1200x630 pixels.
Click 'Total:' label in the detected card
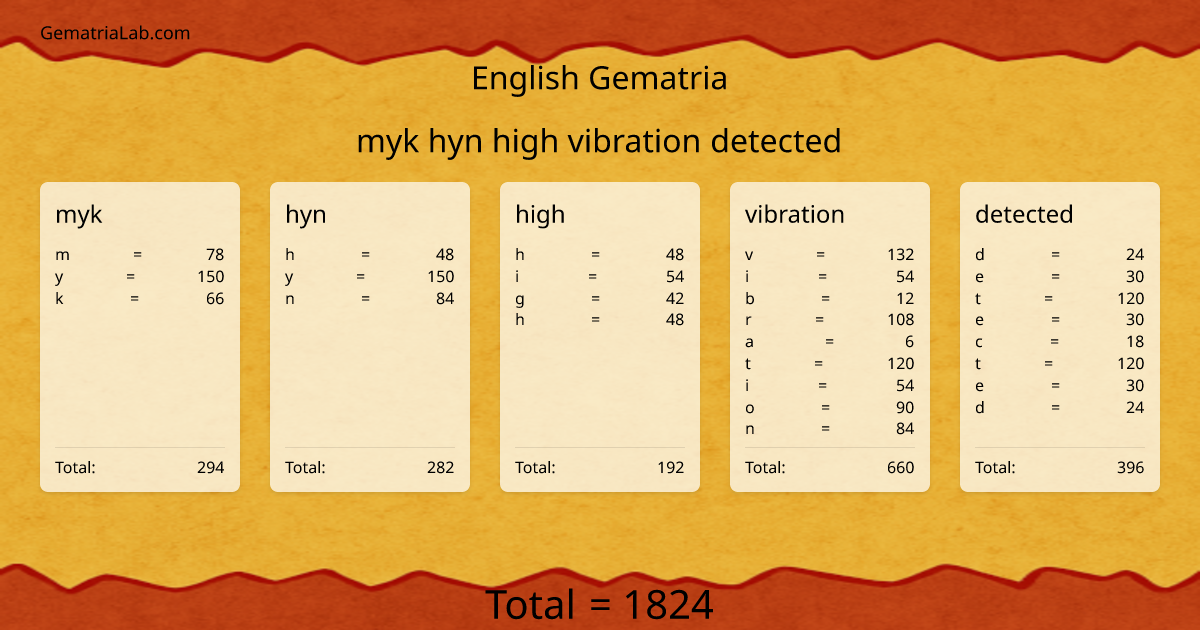tap(995, 467)
